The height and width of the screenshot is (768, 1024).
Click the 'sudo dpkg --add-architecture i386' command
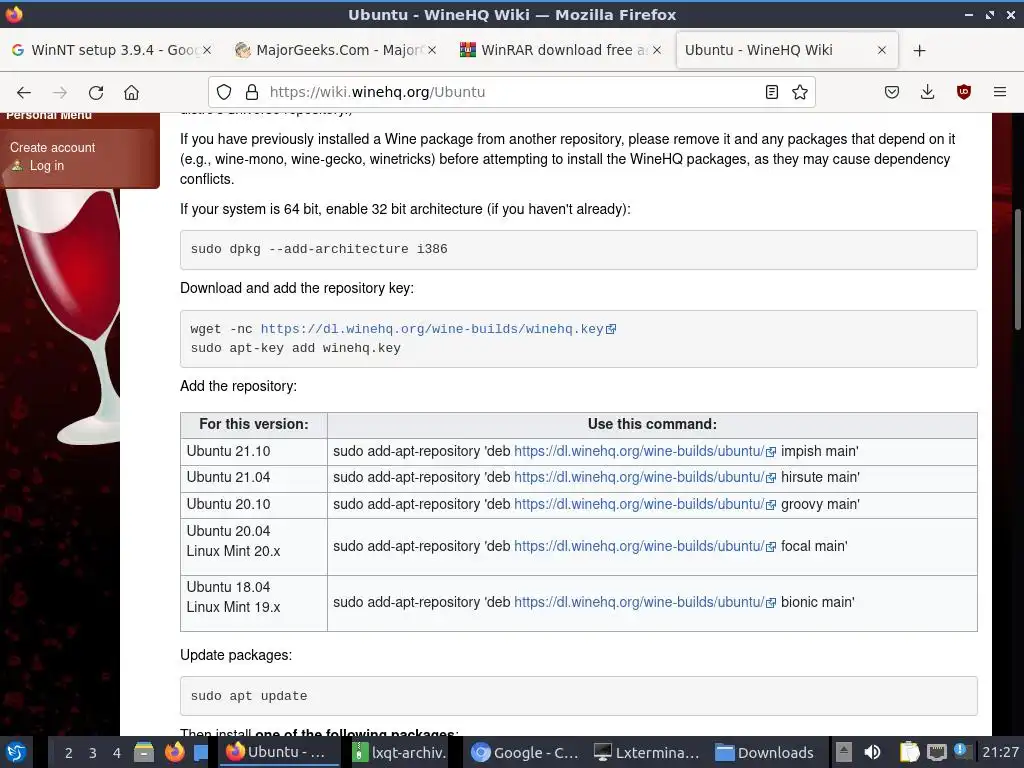(319, 249)
